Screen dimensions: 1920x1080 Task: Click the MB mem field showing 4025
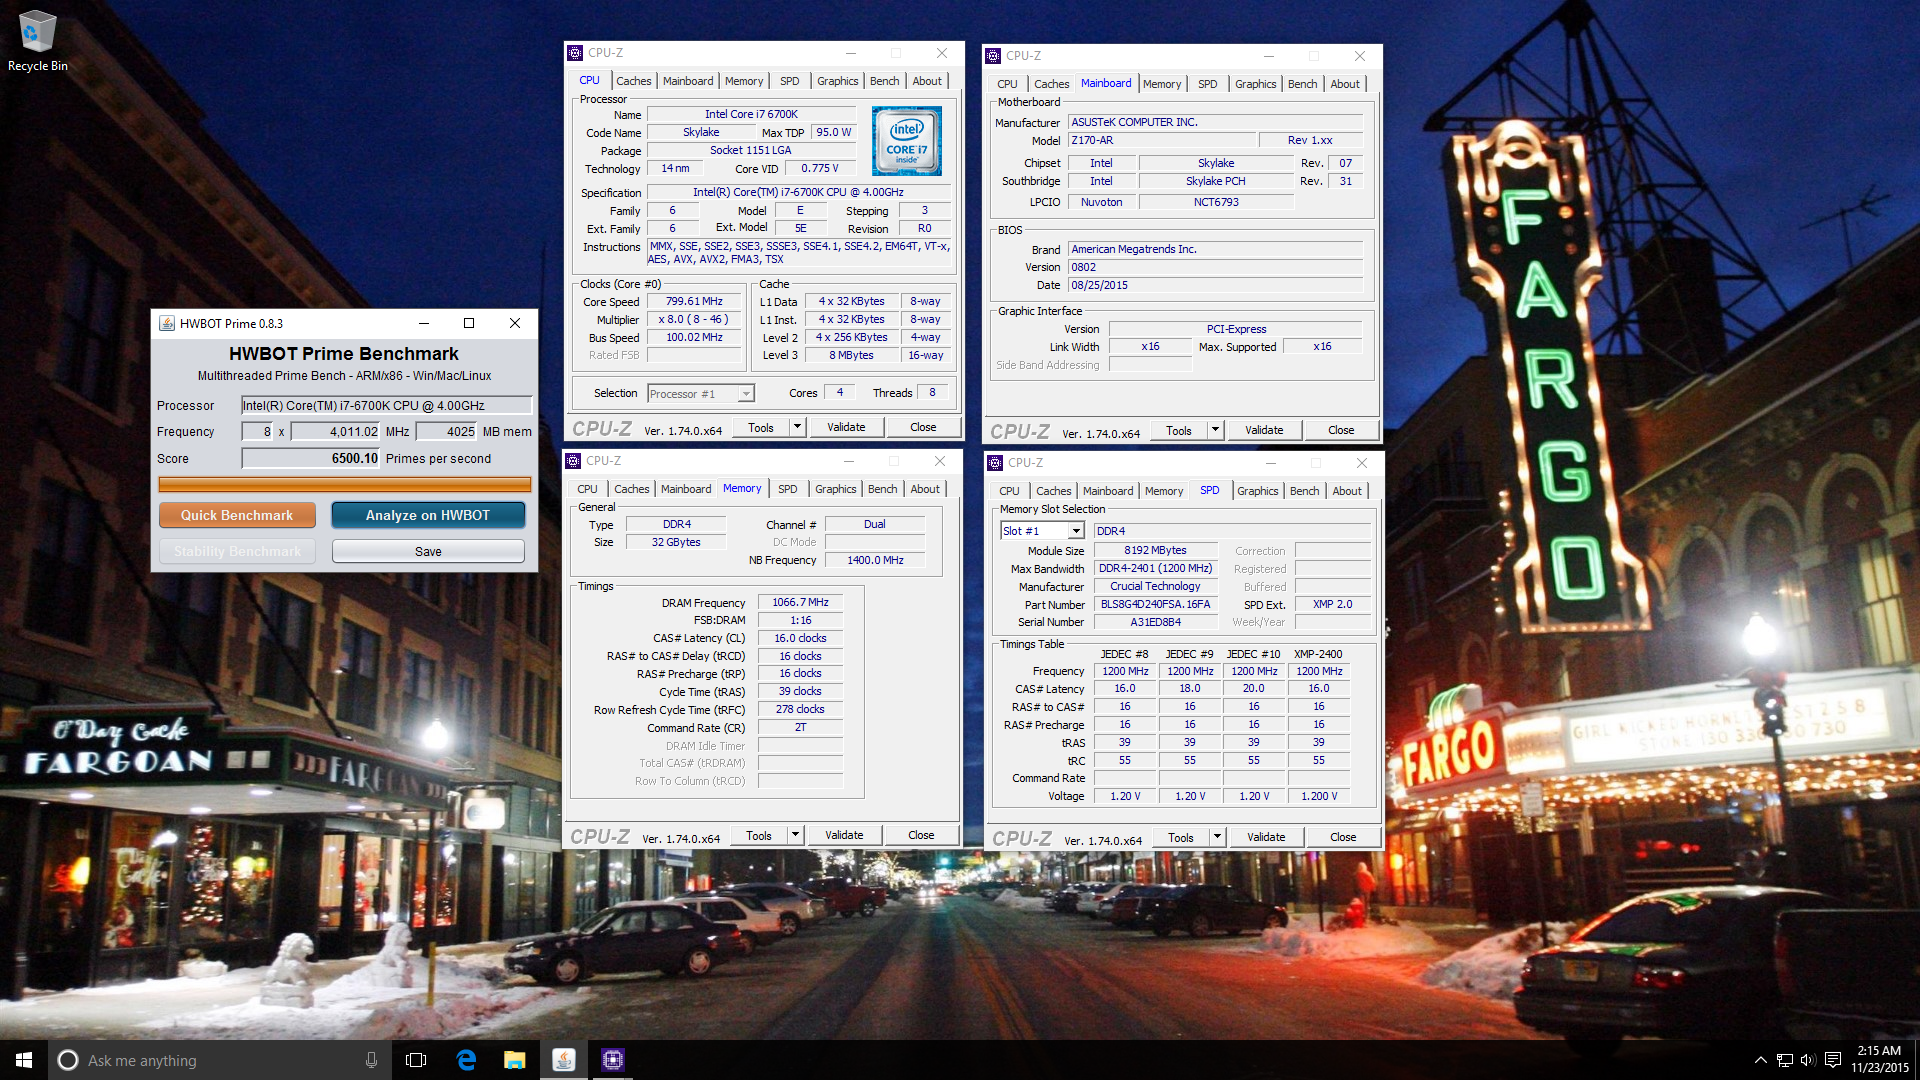tap(447, 431)
